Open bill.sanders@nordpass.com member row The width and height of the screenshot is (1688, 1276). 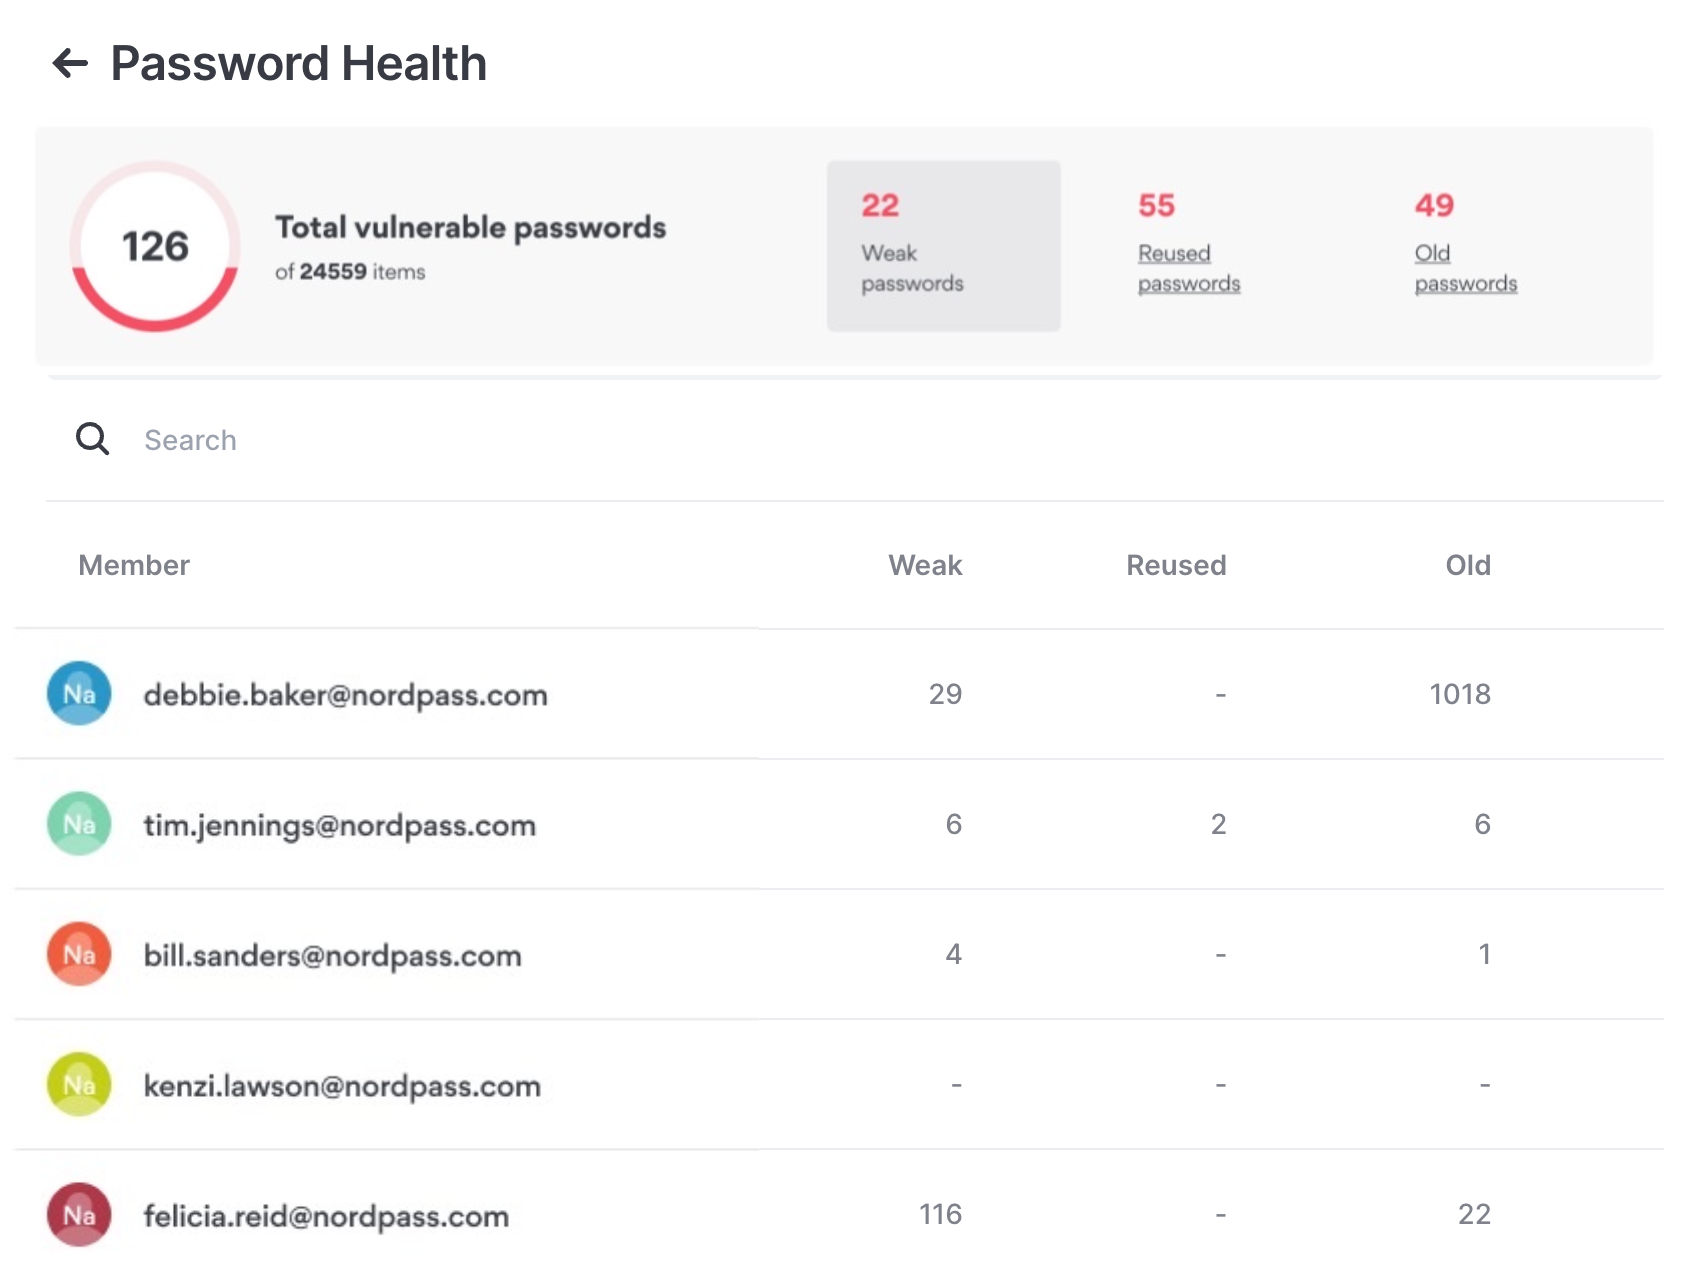[839, 954]
